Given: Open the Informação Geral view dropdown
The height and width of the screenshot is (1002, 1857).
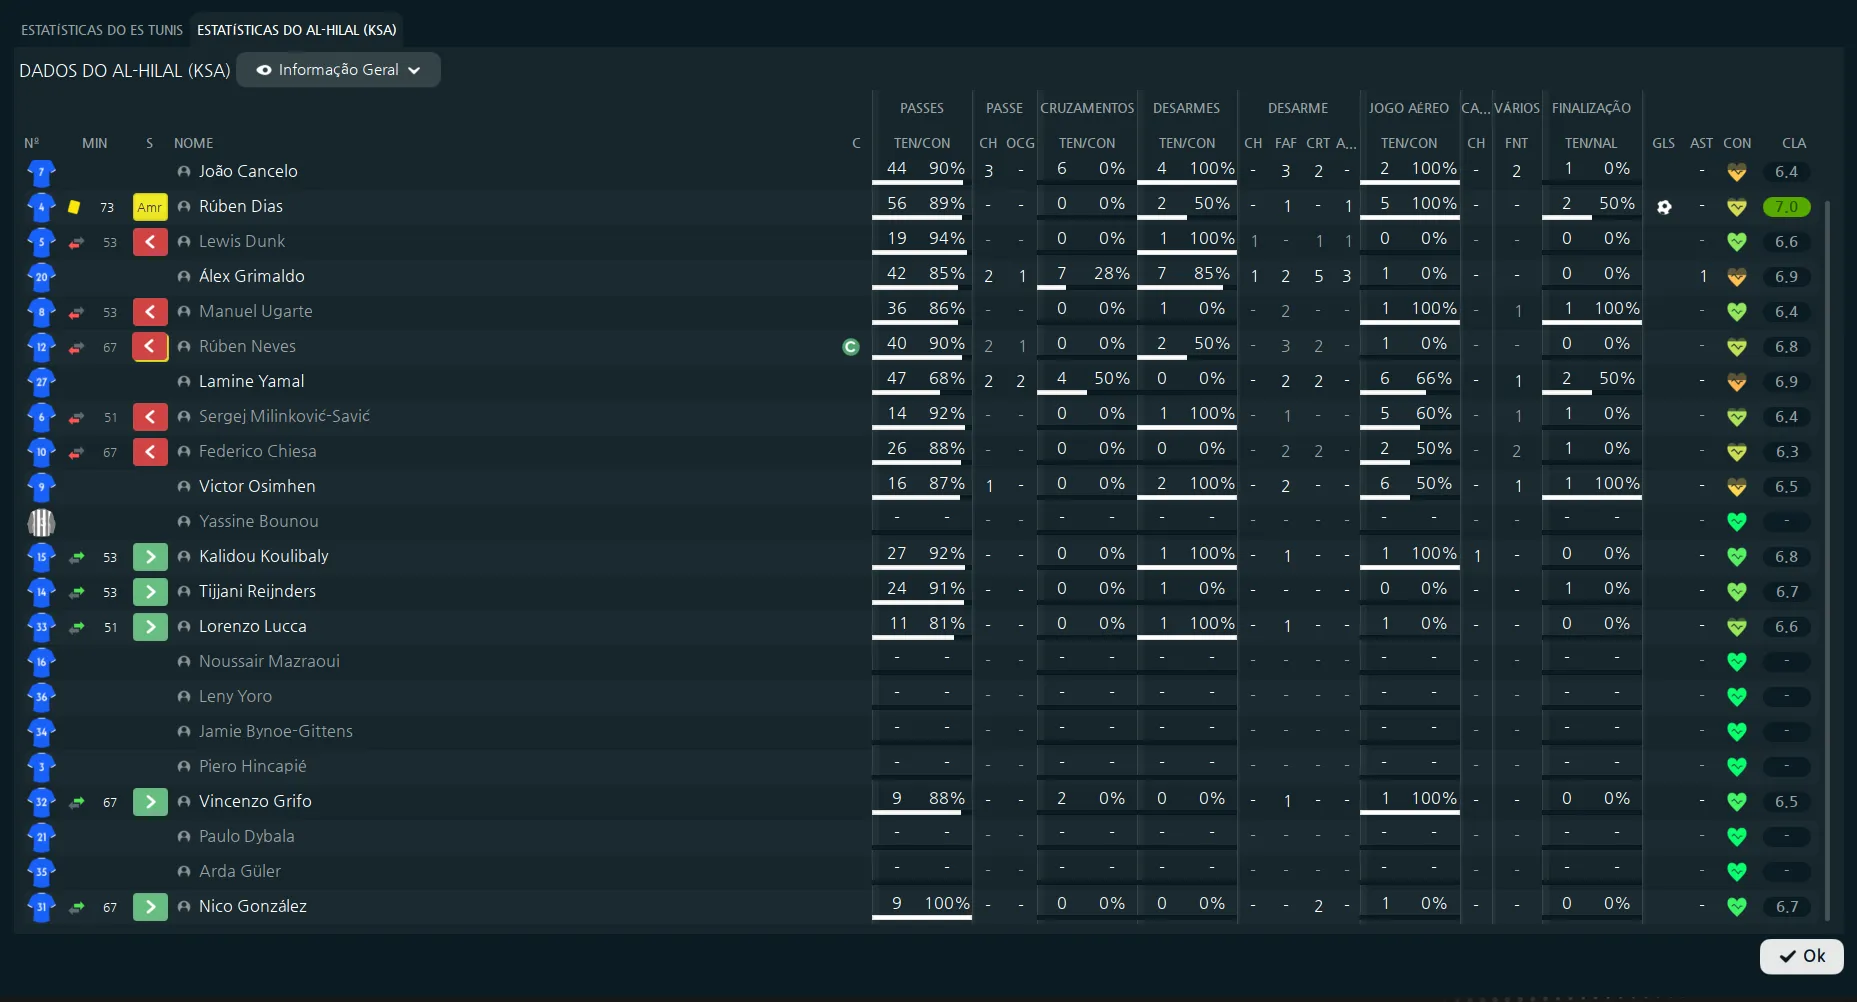Looking at the screenshot, I should click(338, 70).
